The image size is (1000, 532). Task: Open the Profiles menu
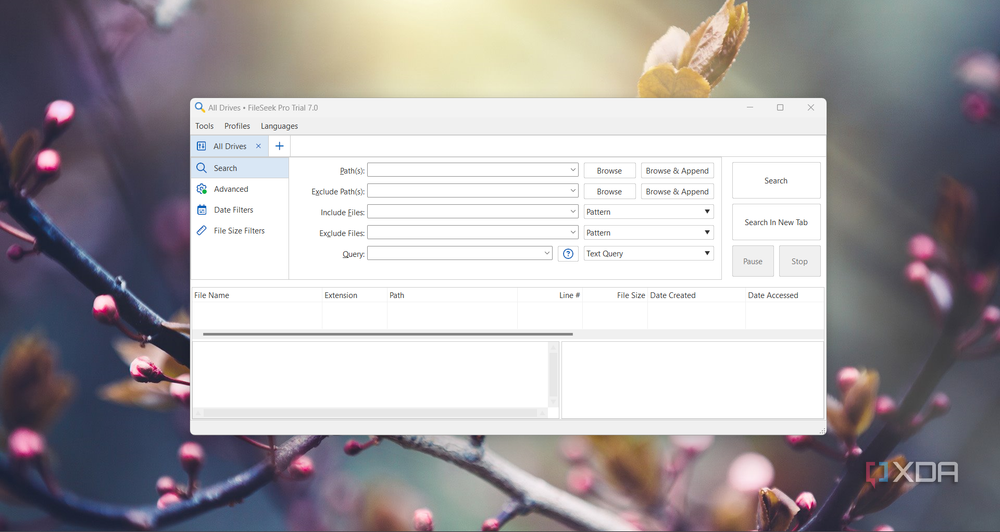point(237,126)
